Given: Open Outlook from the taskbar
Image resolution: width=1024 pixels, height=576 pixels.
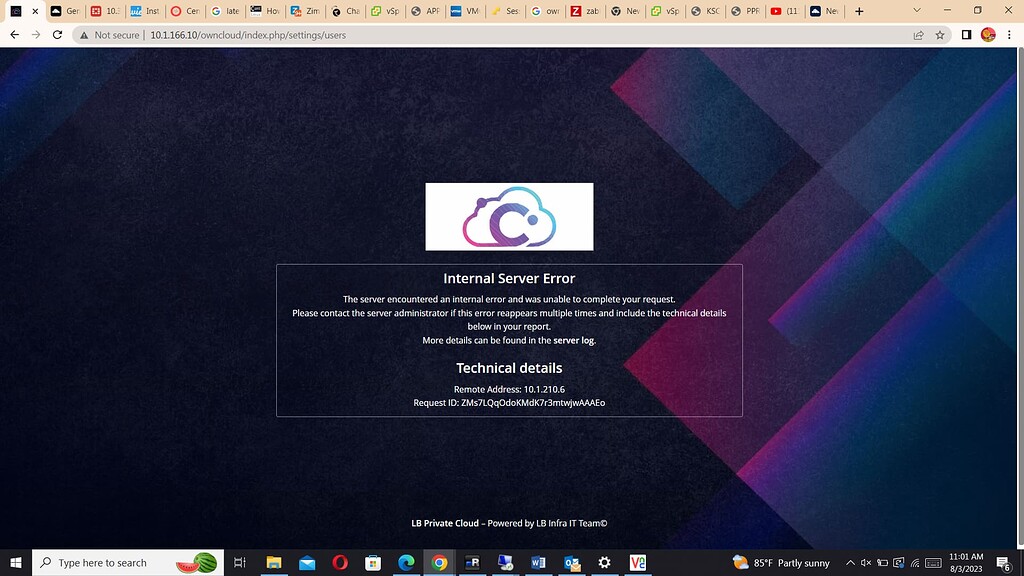Looking at the screenshot, I should 571,562.
